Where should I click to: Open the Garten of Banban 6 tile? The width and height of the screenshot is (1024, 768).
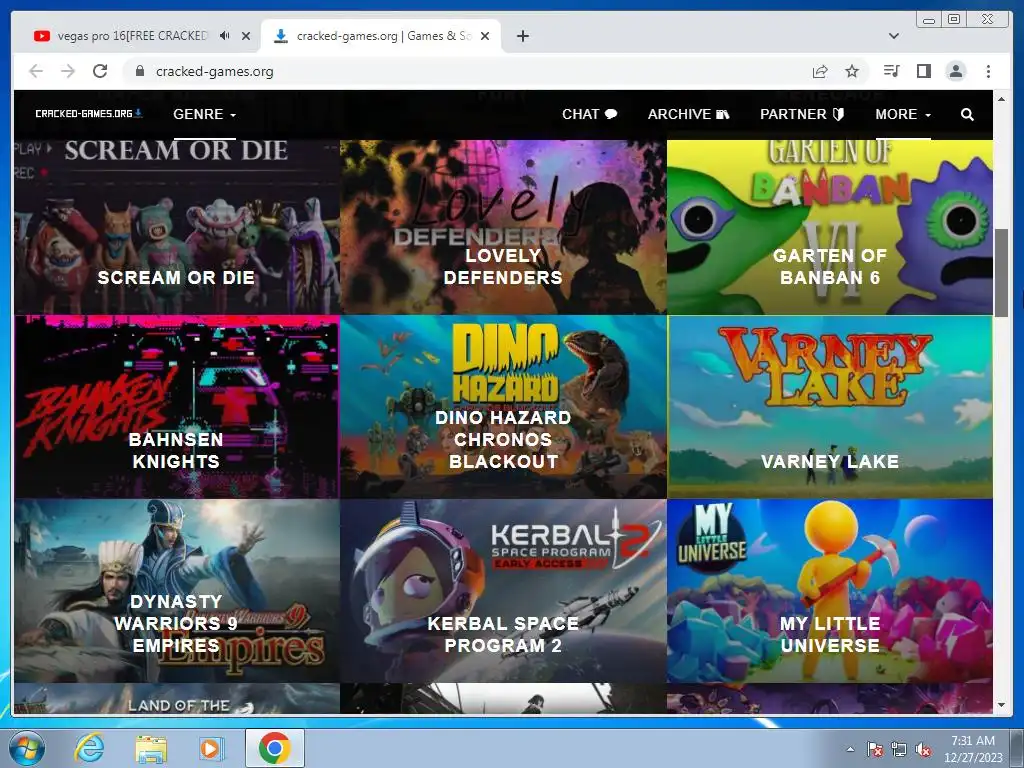829,227
